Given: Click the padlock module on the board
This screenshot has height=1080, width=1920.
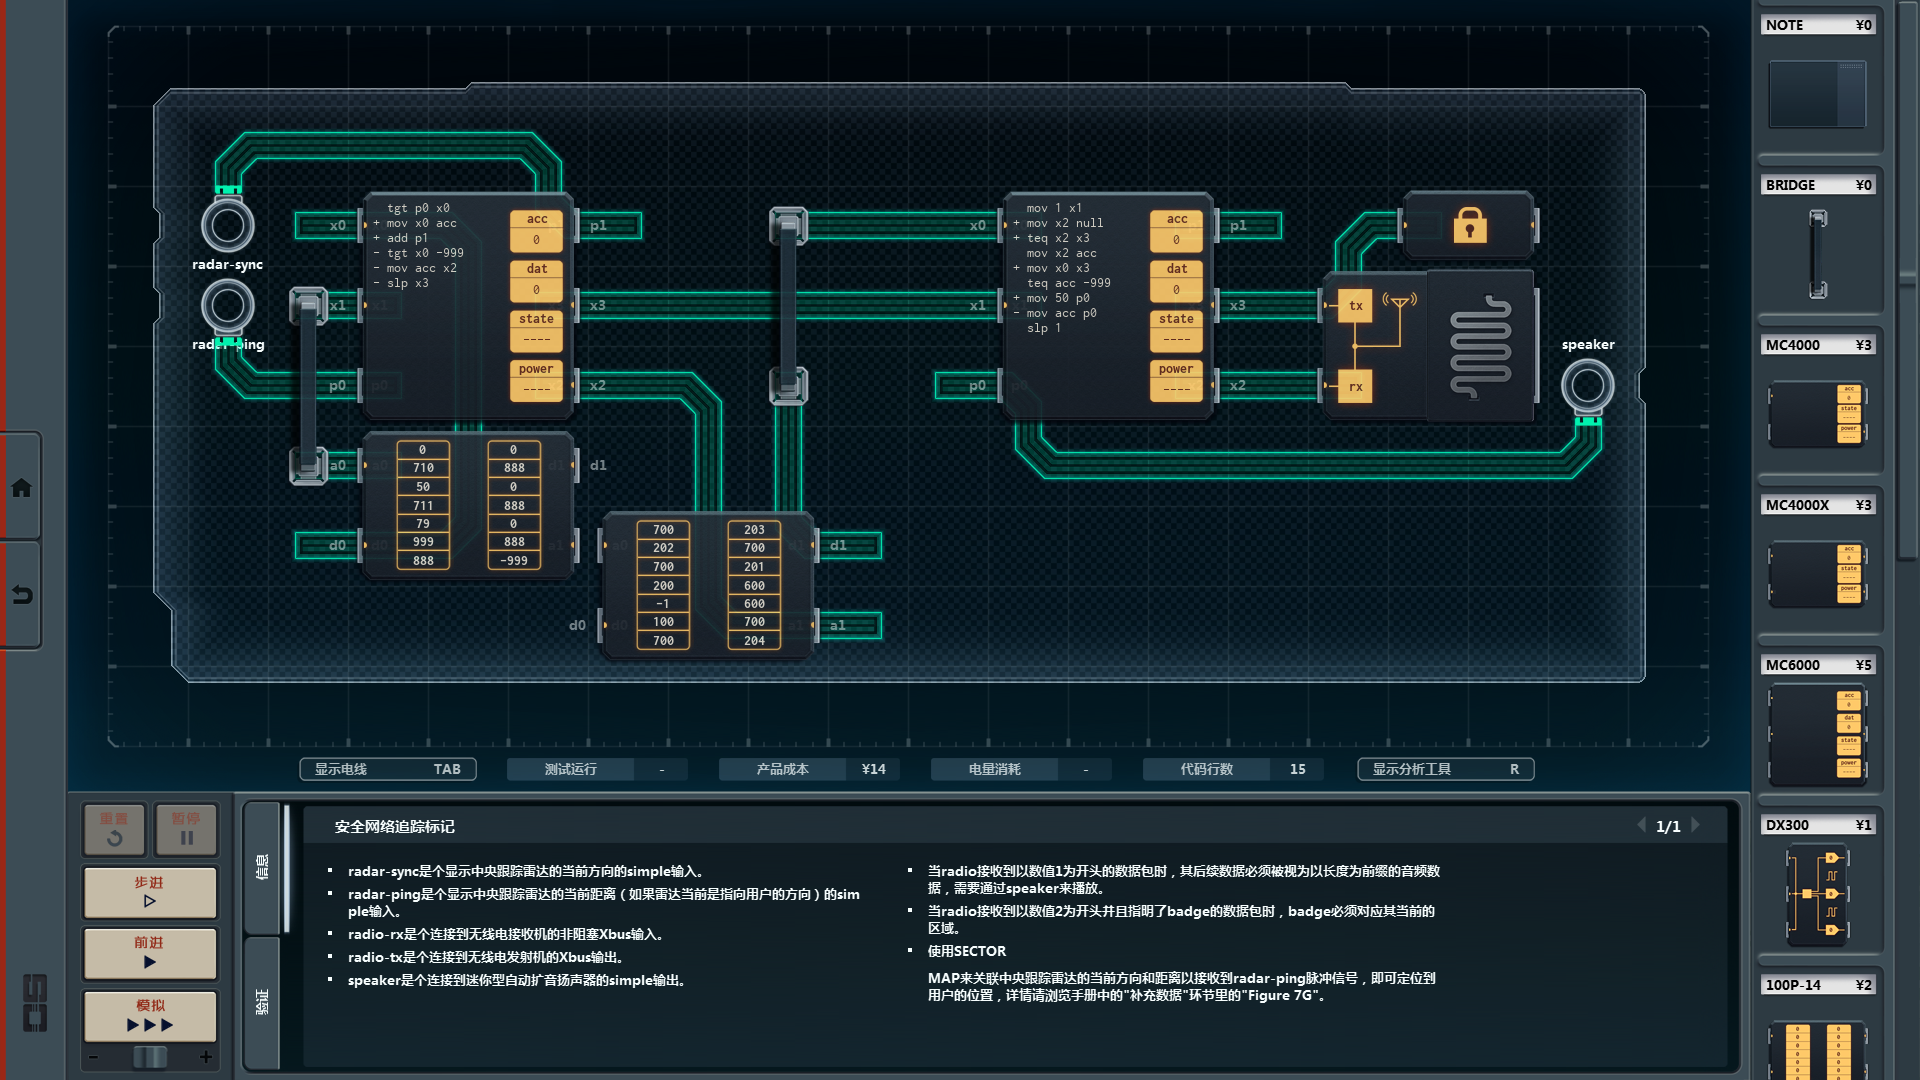Looking at the screenshot, I should (x=1468, y=226).
